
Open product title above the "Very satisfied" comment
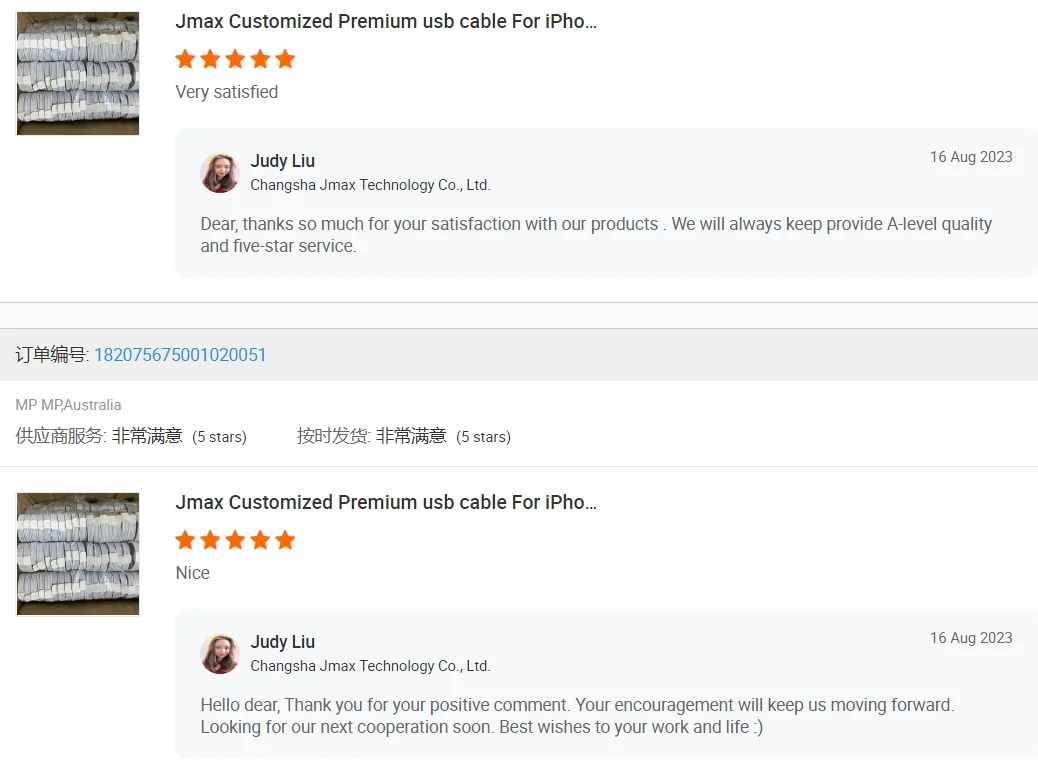coord(386,21)
